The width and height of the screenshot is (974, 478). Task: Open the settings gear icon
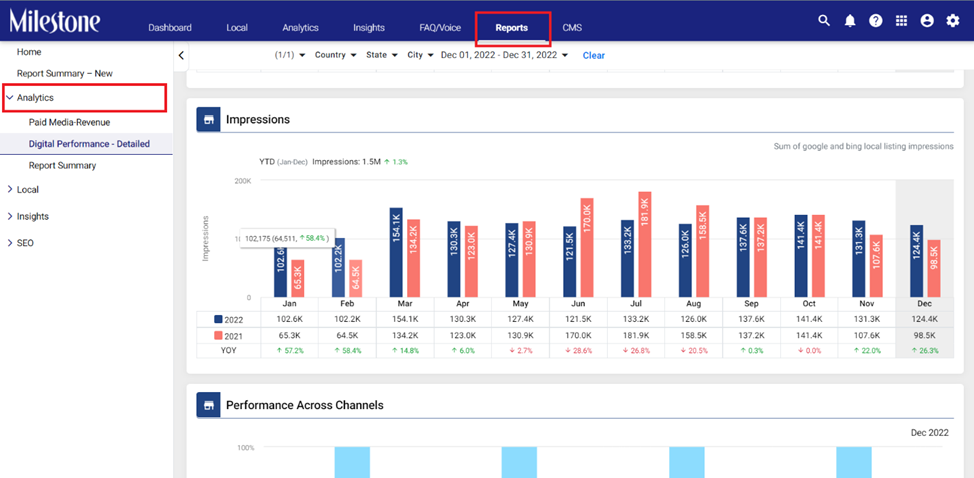[952, 20]
